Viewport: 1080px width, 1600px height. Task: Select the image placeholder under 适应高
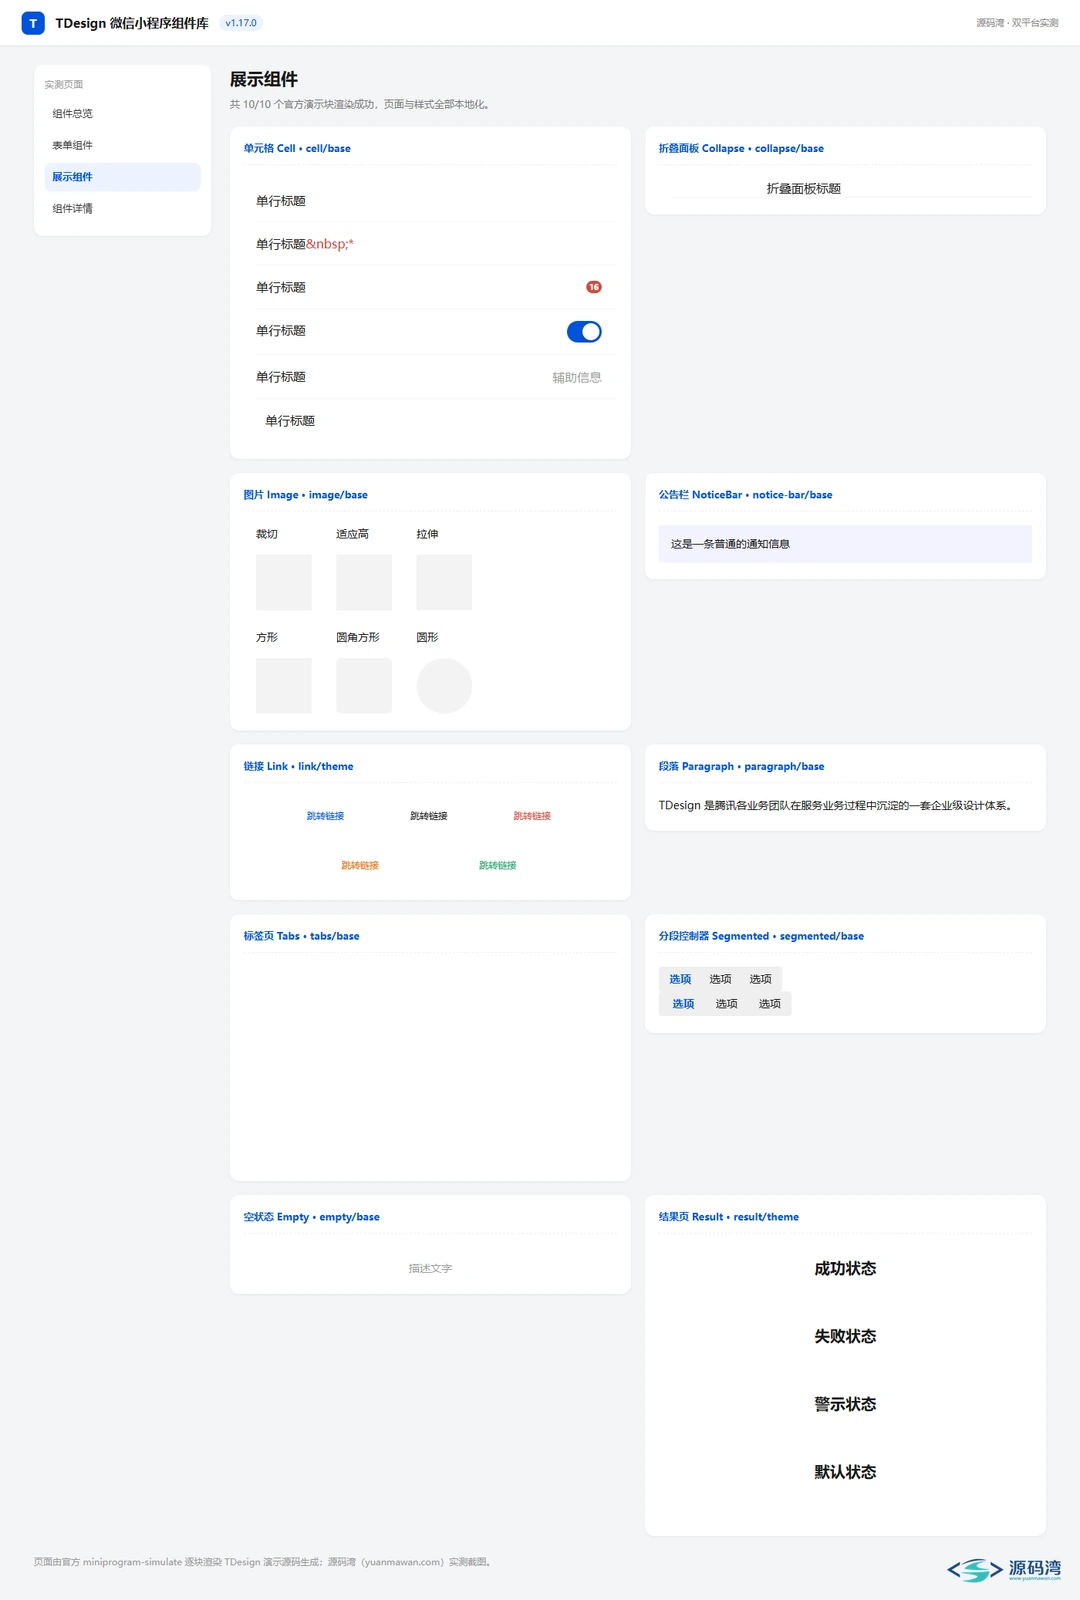point(364,582)
